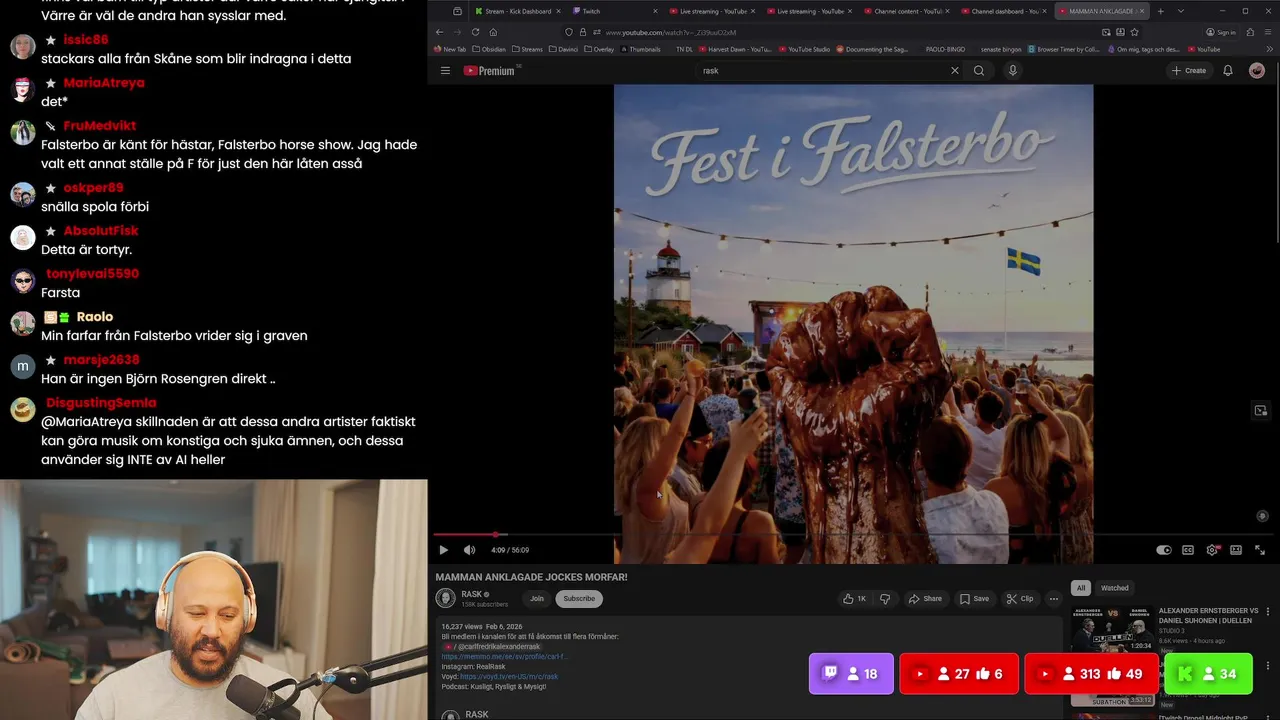
Task: Go back with the browser back arrow
Action: [x=439, y=32]
